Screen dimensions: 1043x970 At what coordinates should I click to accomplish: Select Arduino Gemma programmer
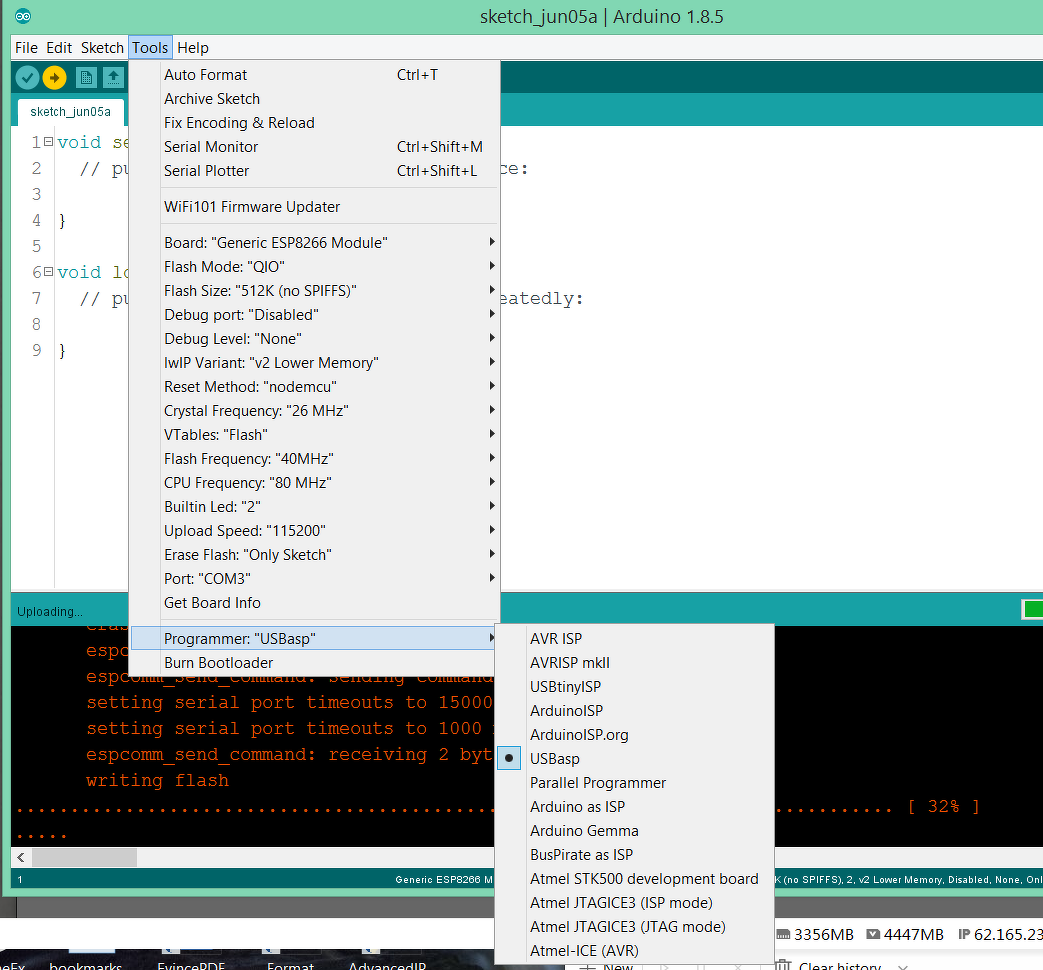tap(635, 830)
